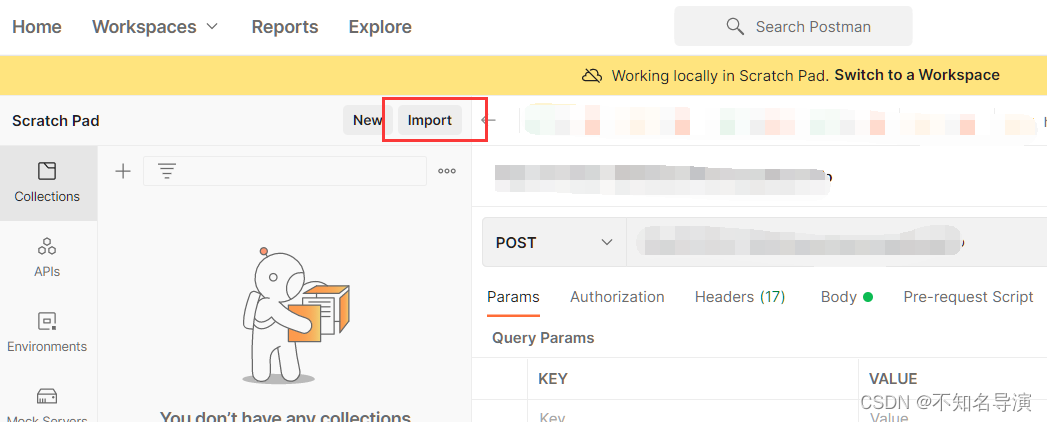The image size is (1047, 422).
Task: Switch to the Headers (17) tab
Action: click(740, 297)
